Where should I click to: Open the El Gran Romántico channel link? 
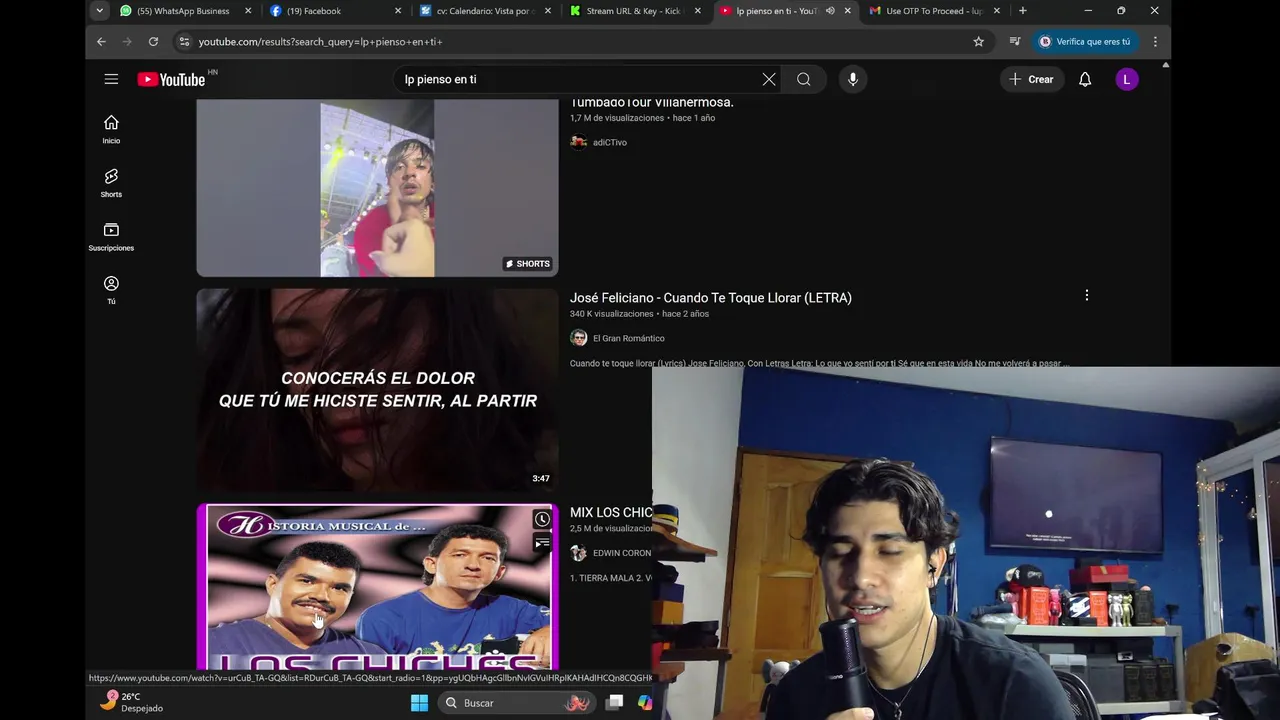(628, 338)
